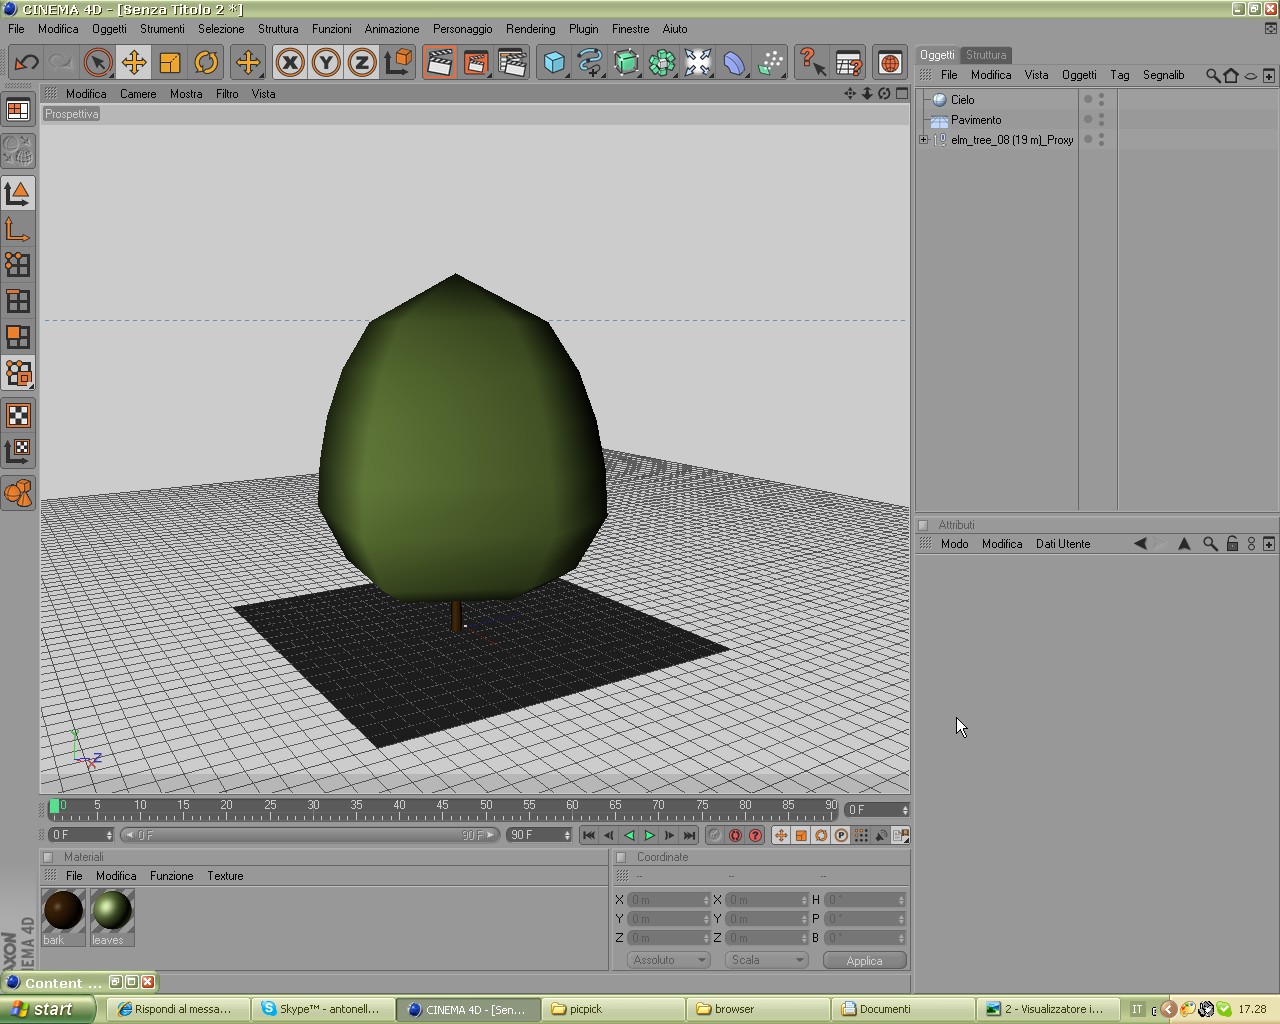Viewport: 1280px width, 1024px height.
Task: Open the Rendering menu
Action: 530,29
